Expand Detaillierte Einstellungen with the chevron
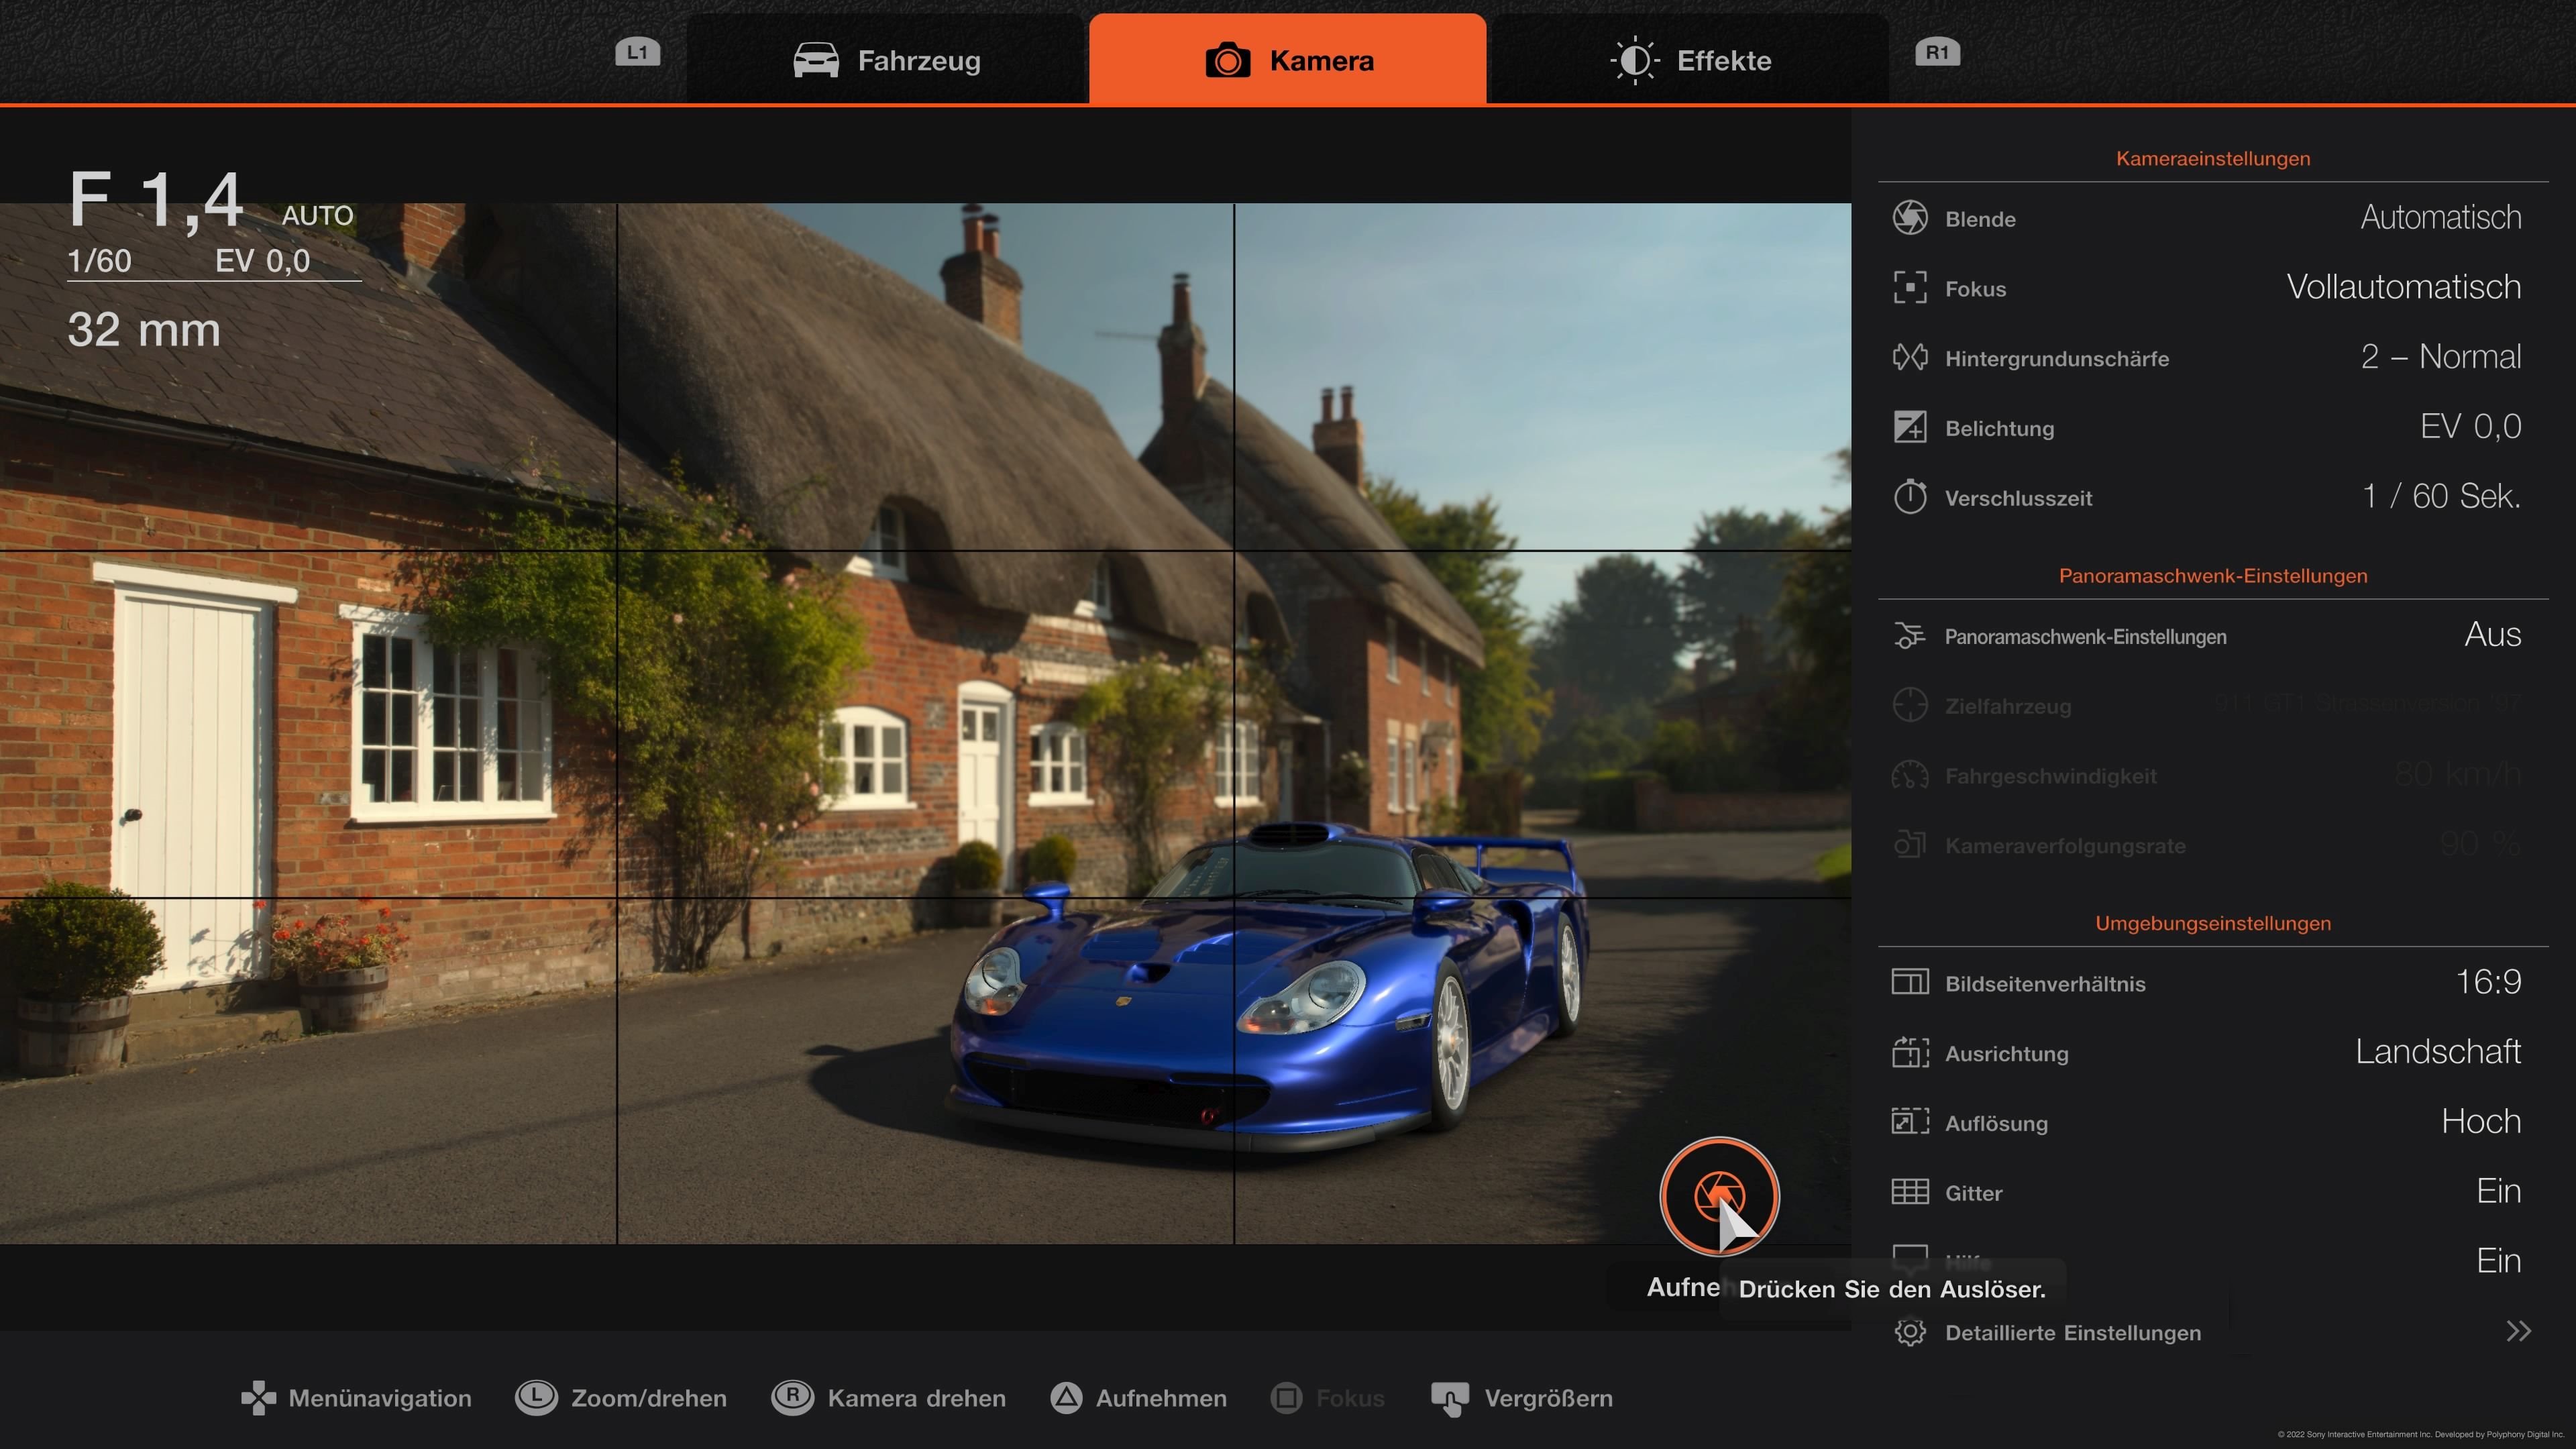Screen dimensions: 2576x1449 coord(2519,1331)
